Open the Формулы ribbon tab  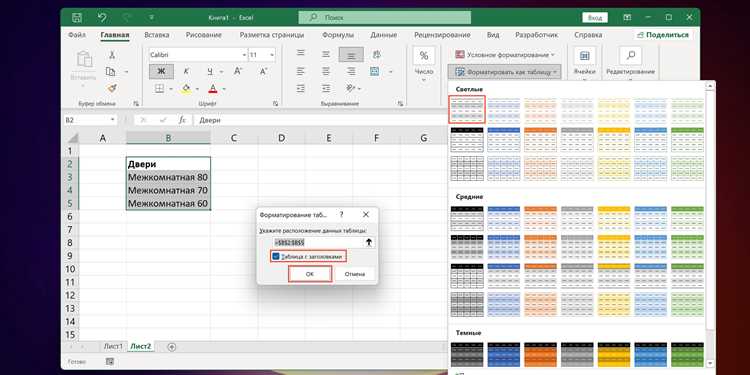click(338, 35)
